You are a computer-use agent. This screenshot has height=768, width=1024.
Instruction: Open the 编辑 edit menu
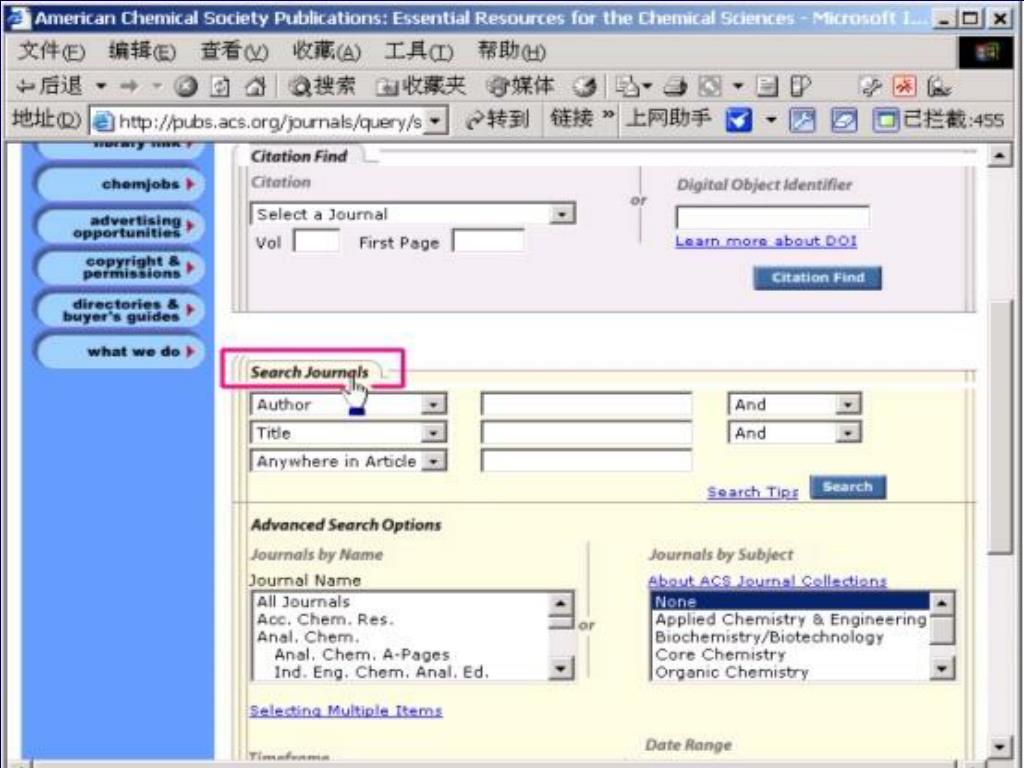coord(142,50)
